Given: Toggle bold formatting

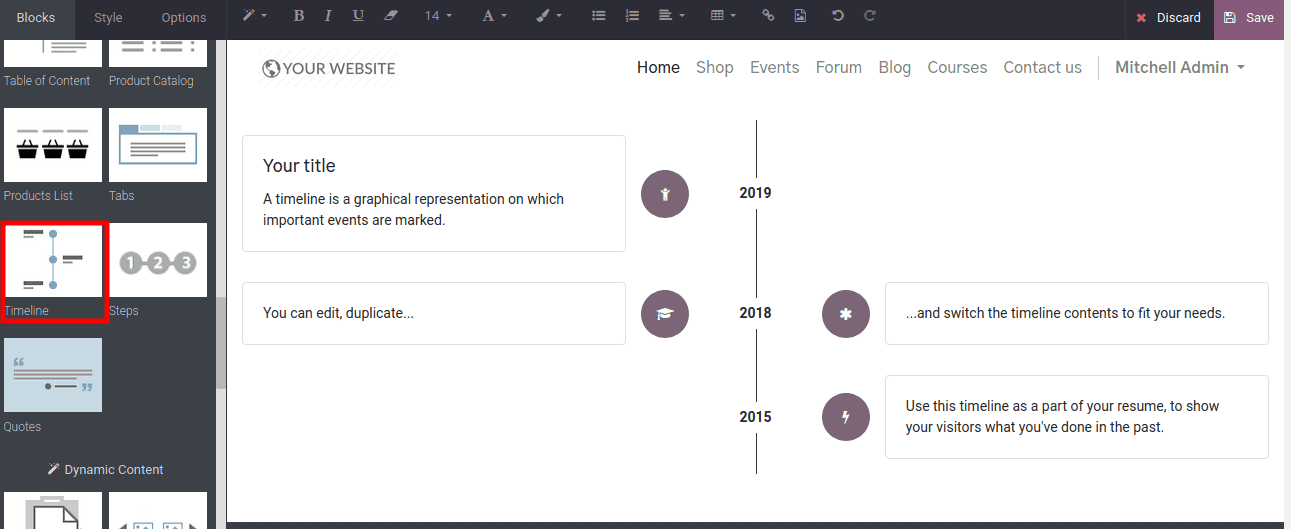Looking at the screenshot, I should 298,16.
